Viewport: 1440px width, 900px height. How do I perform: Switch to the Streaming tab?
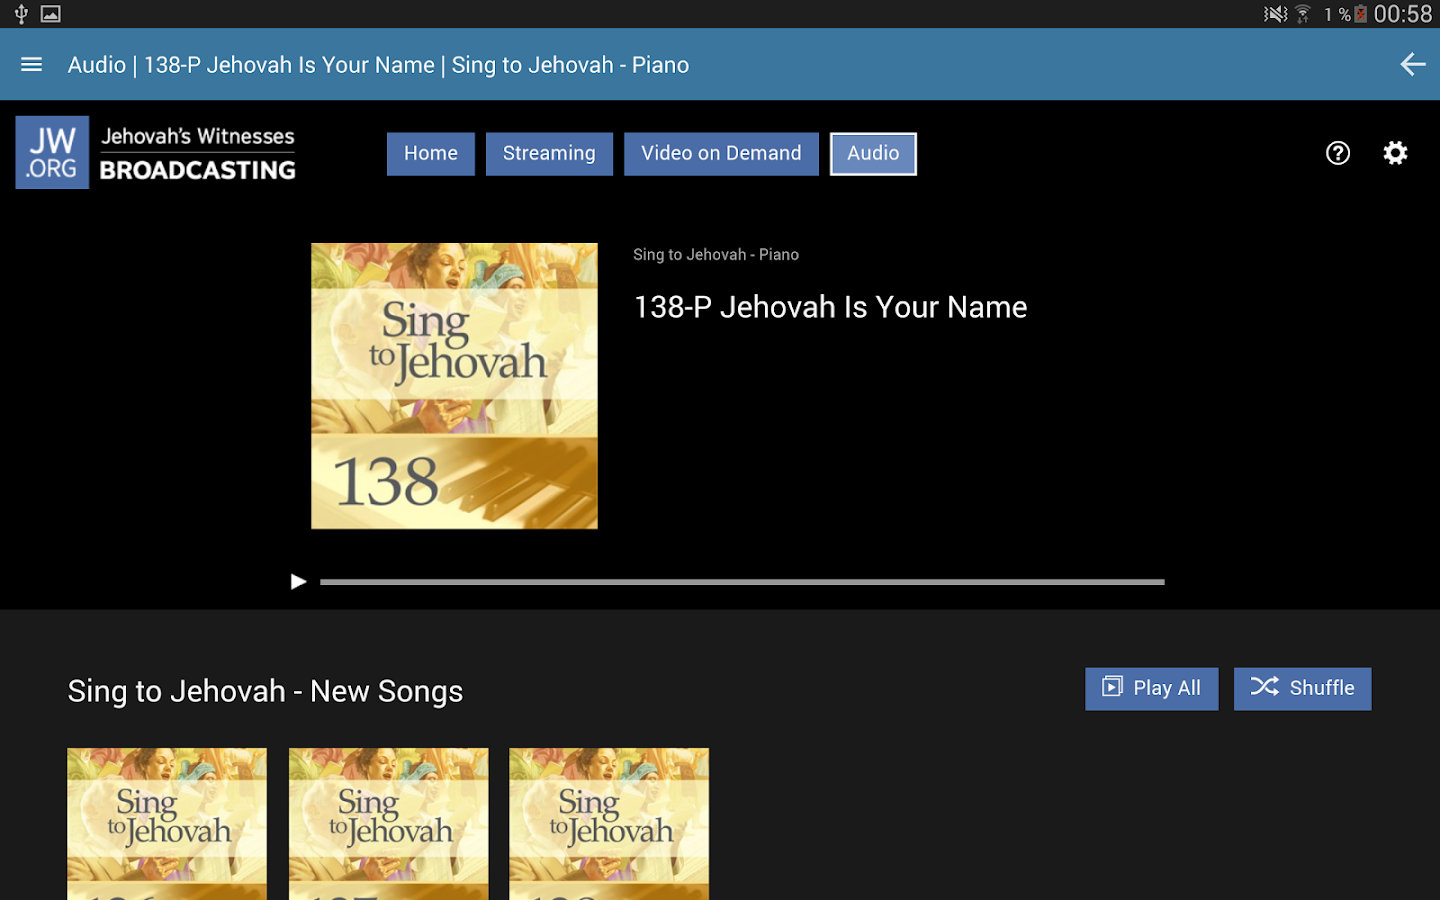tap(549, 154)
